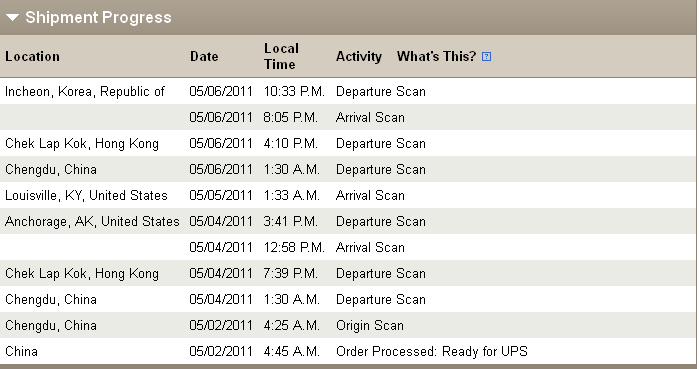
Task: Click Chek Lap Kok 4:10 P.M. row
Action: point(348,143)
